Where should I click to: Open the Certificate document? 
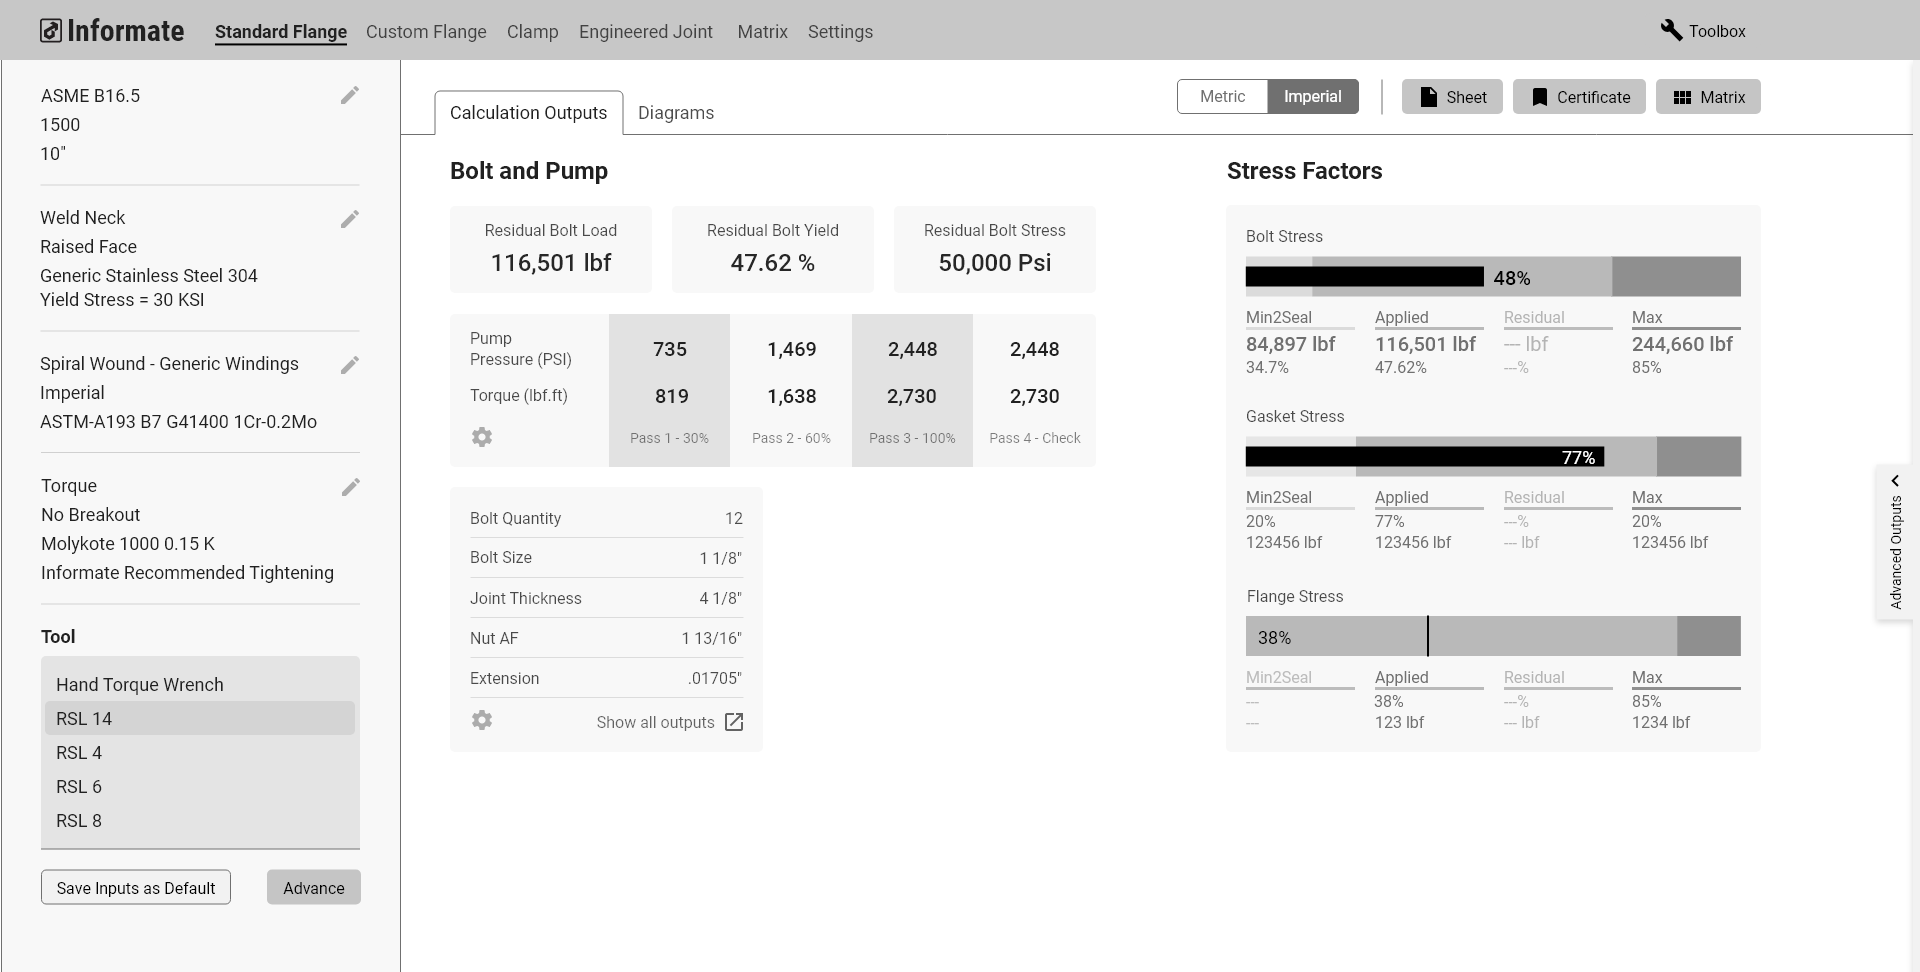pyautogui.click(x=1579, y=97)
